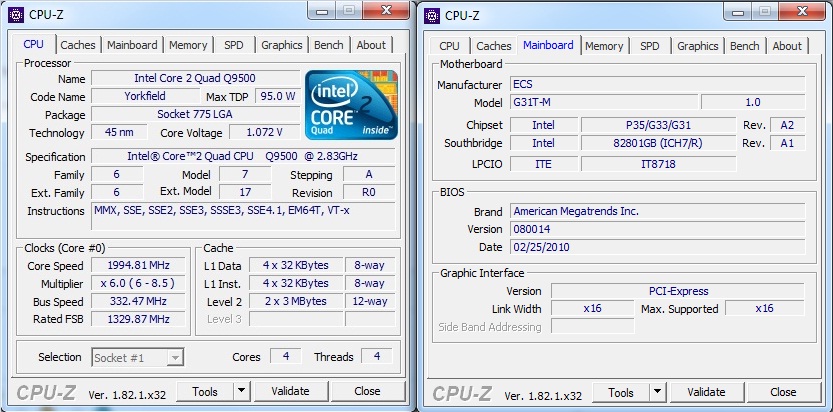Screen dimensions: 833x412
Task: Click the code name value Yorkfield
Action: (145, 96)
